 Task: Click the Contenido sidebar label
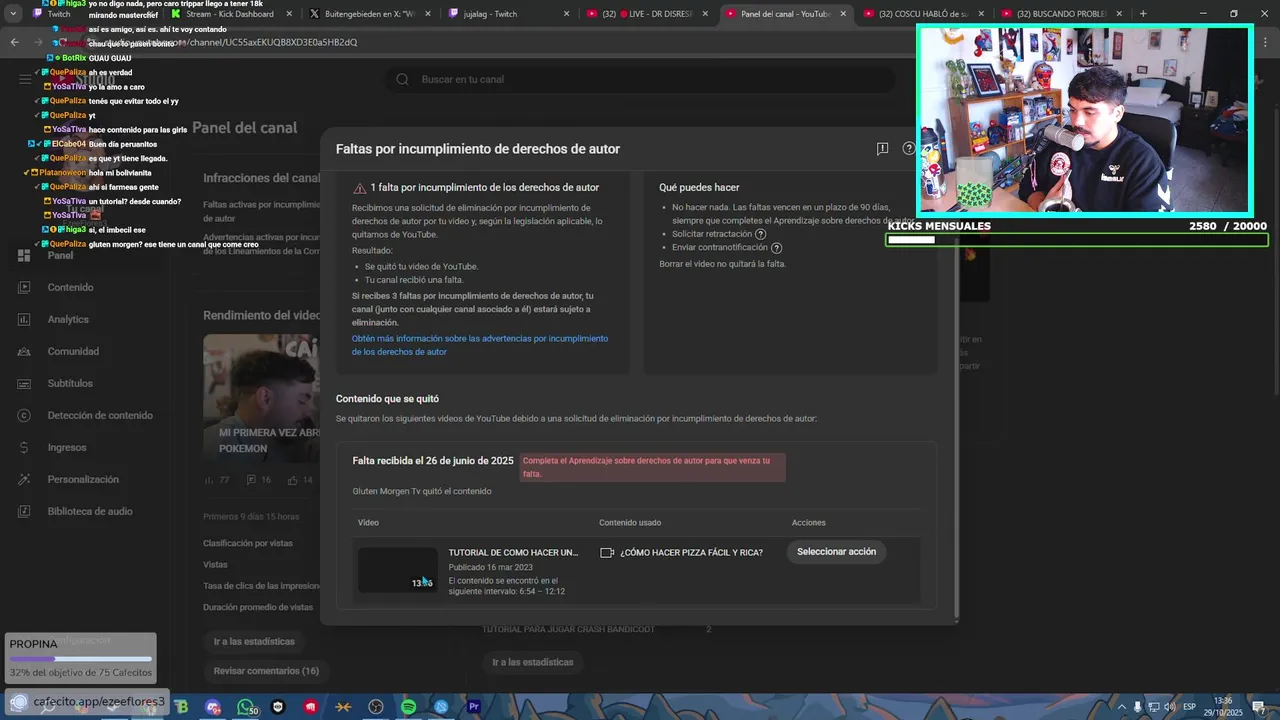(70, 287)
